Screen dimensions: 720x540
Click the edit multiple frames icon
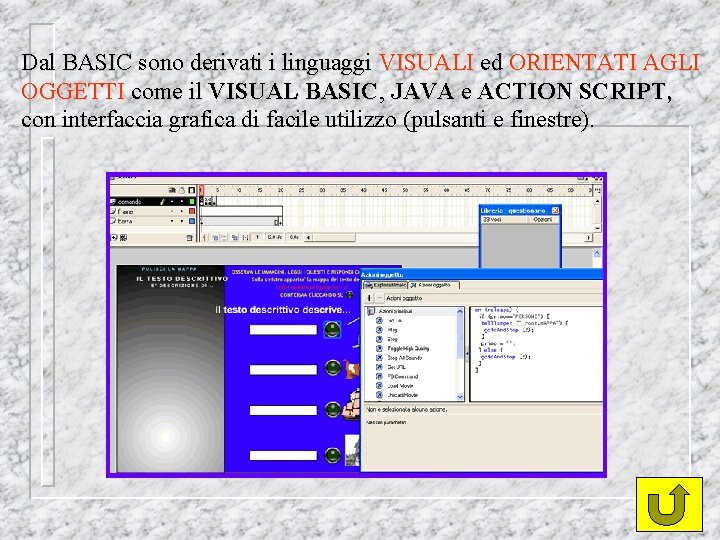tap(235, 237)
